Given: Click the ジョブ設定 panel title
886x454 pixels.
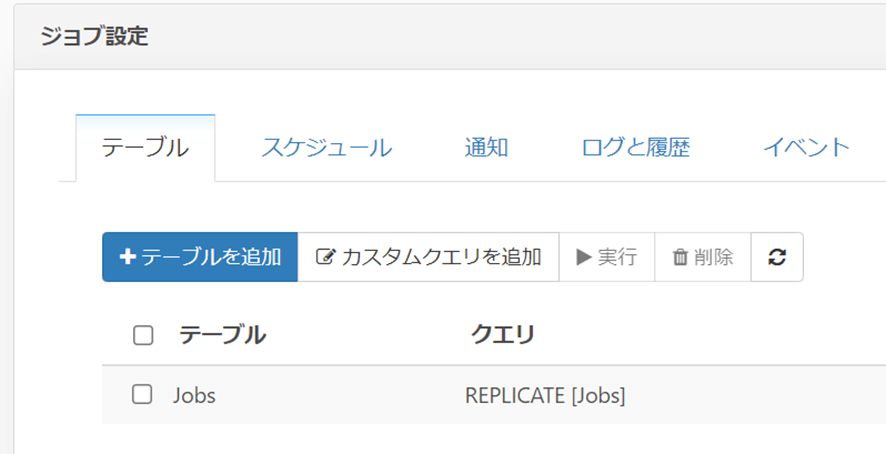Looking at the screenshot, I should (x=94, y=37).
